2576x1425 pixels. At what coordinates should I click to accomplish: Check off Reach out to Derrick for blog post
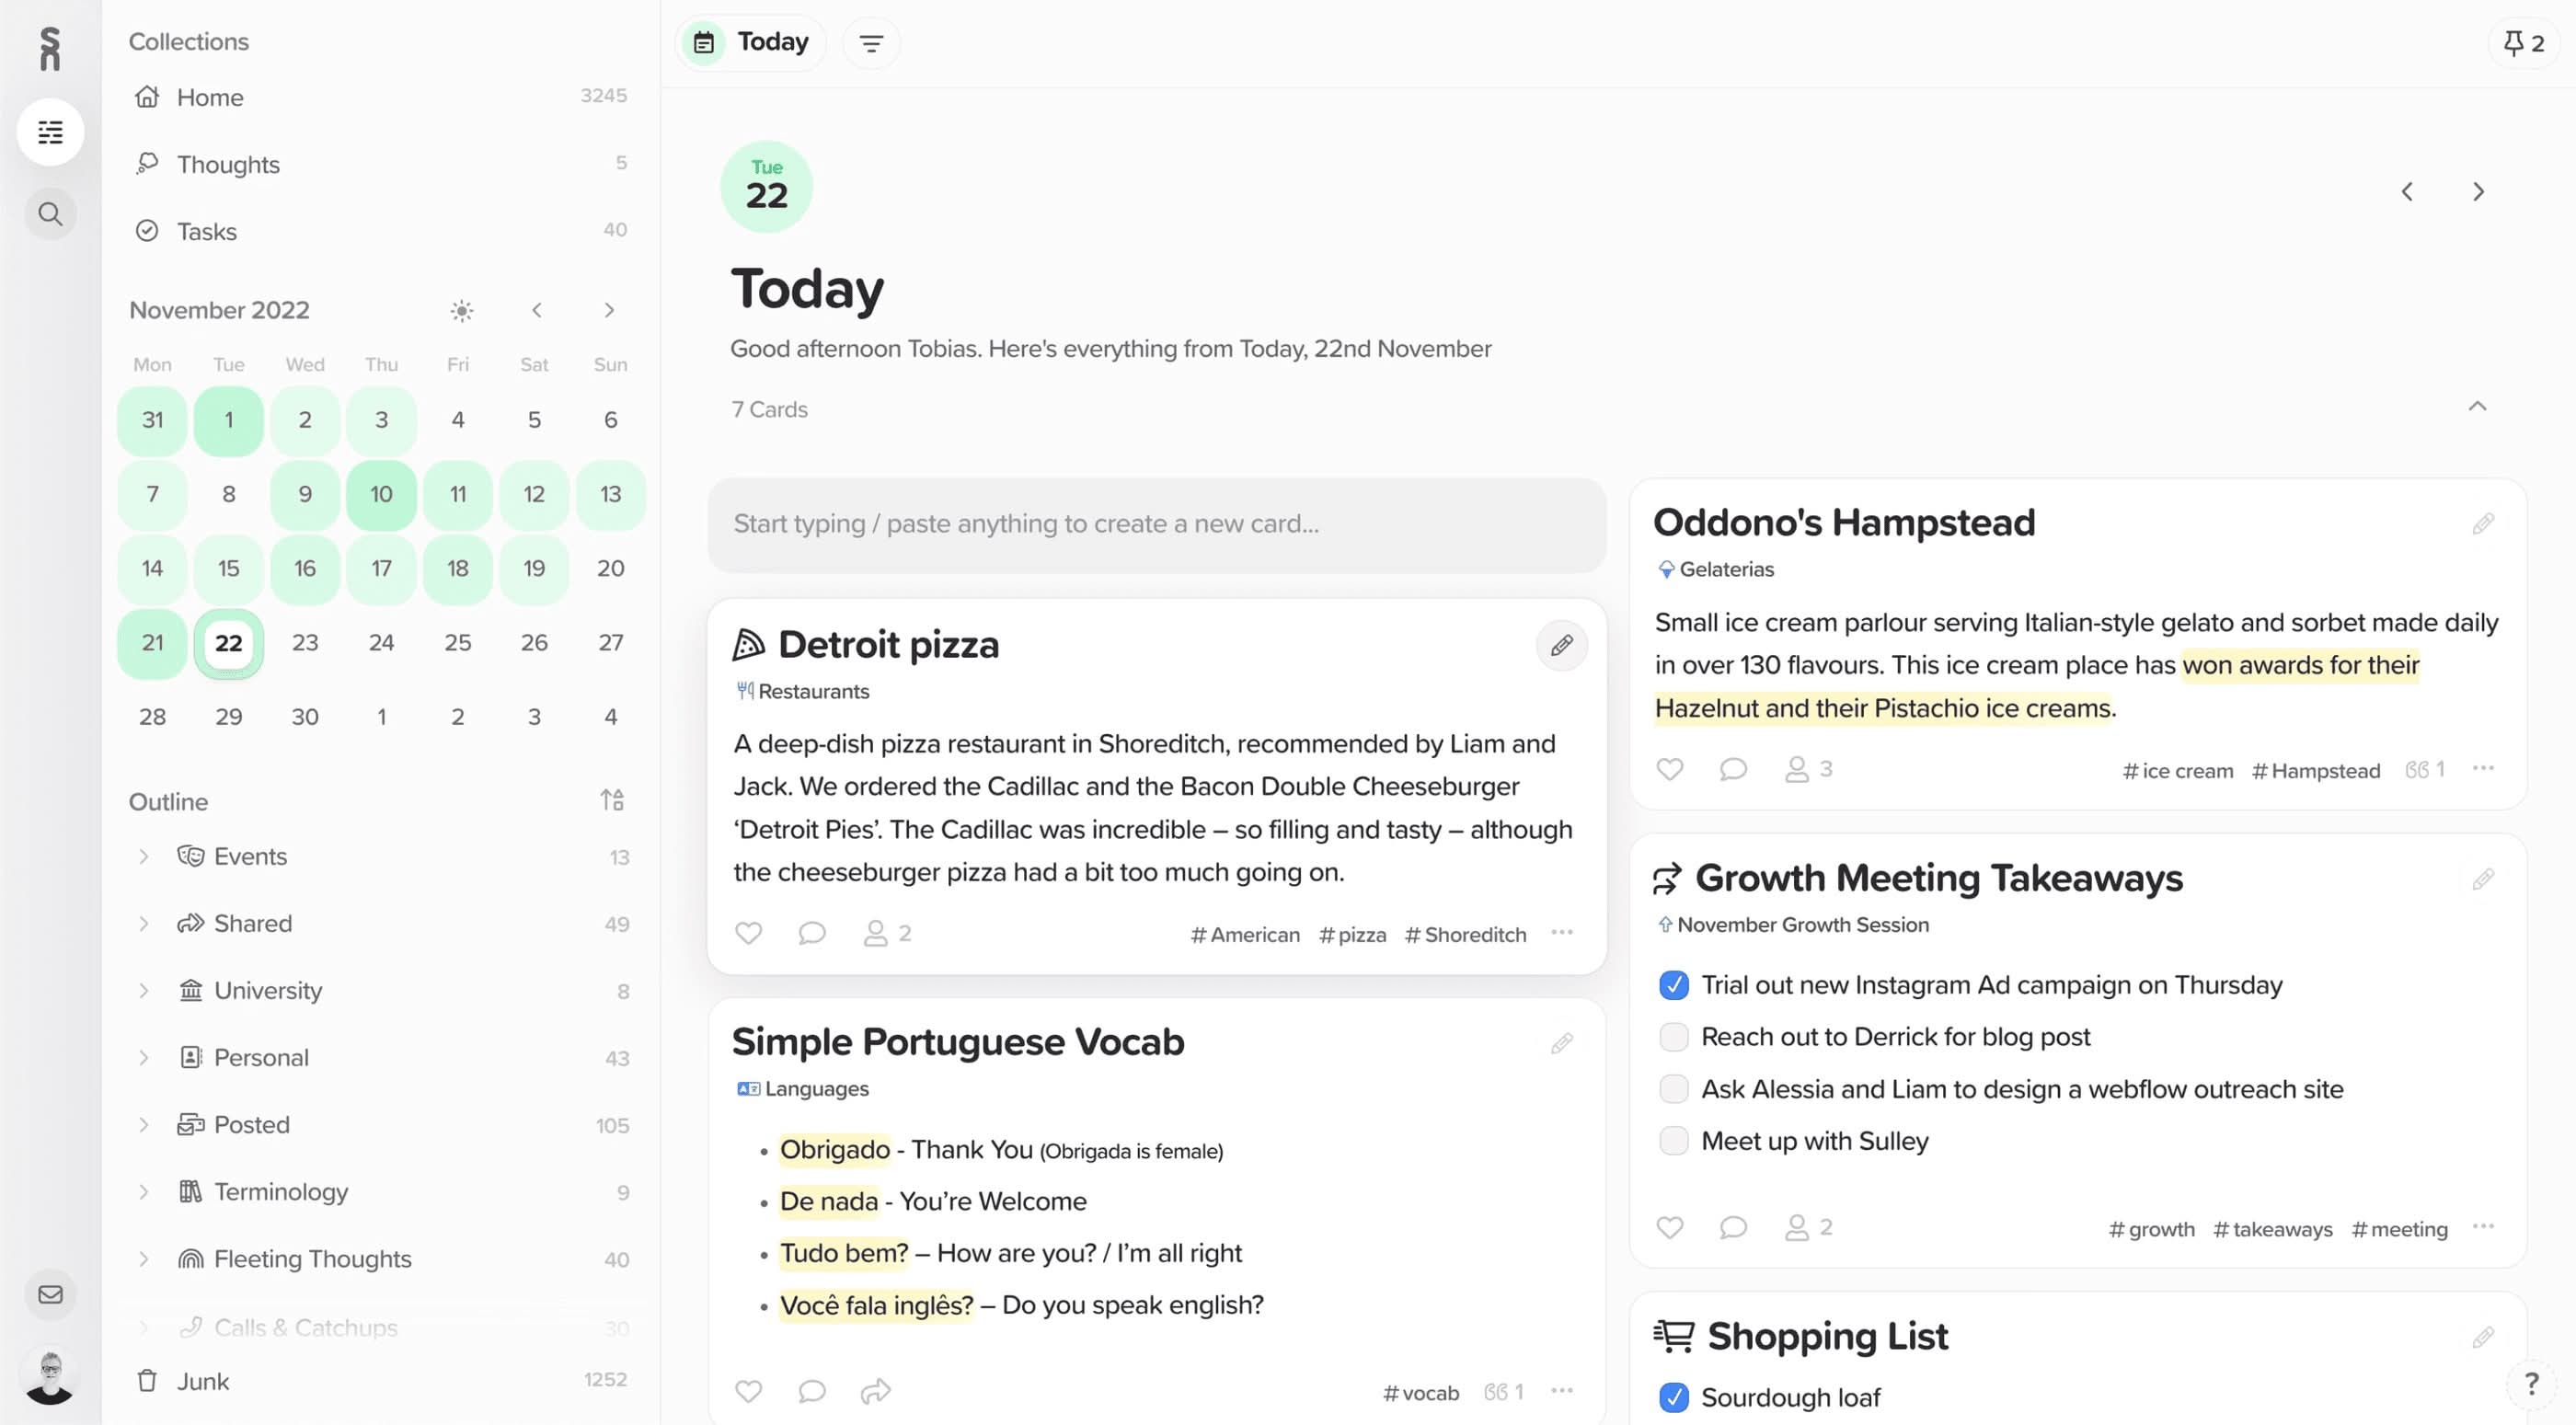coord(1673,1037)
